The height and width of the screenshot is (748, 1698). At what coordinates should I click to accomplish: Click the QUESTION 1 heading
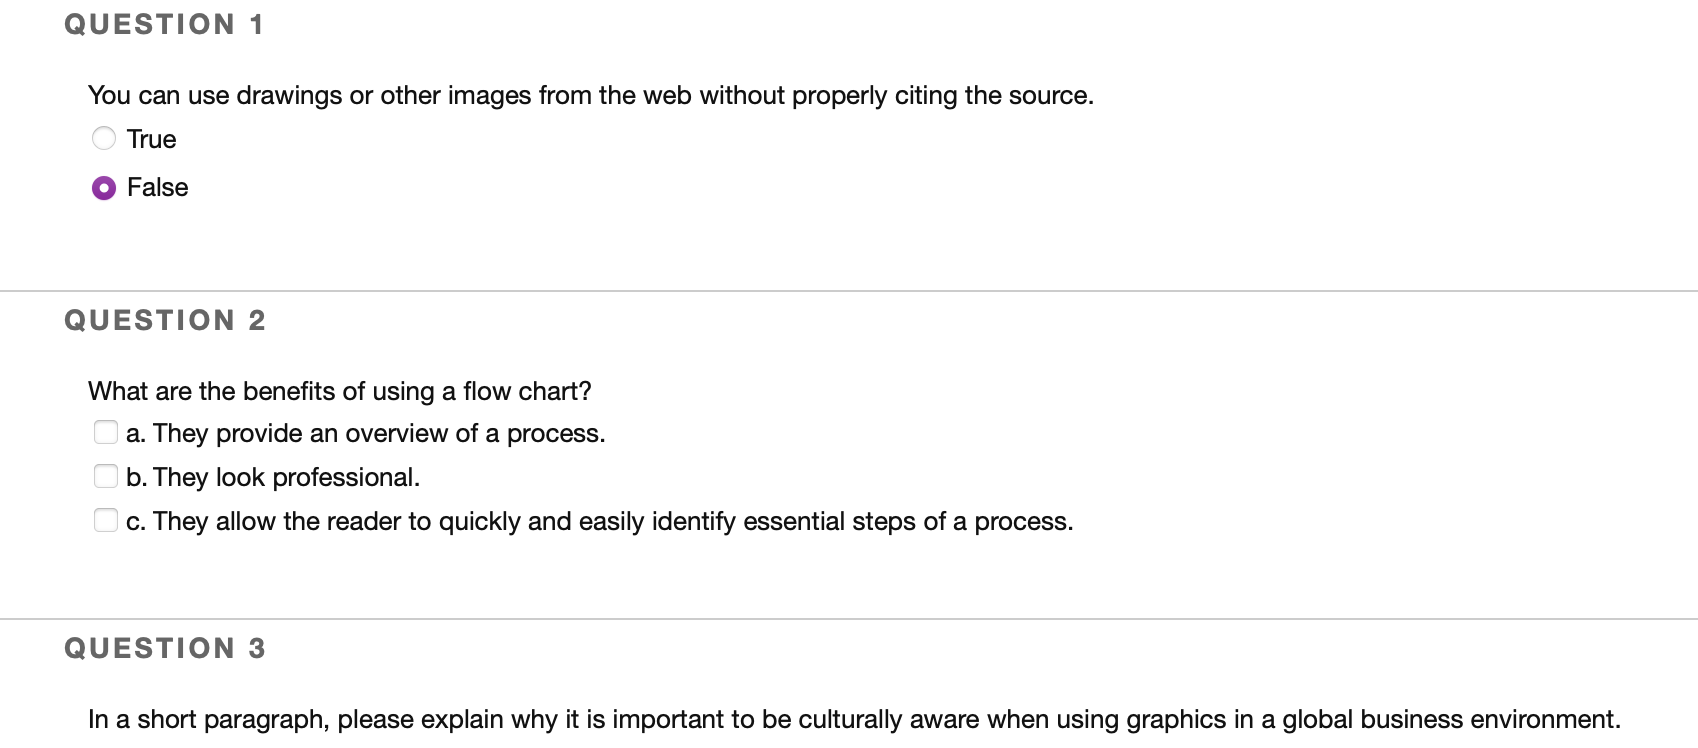[x=164, y=24]
